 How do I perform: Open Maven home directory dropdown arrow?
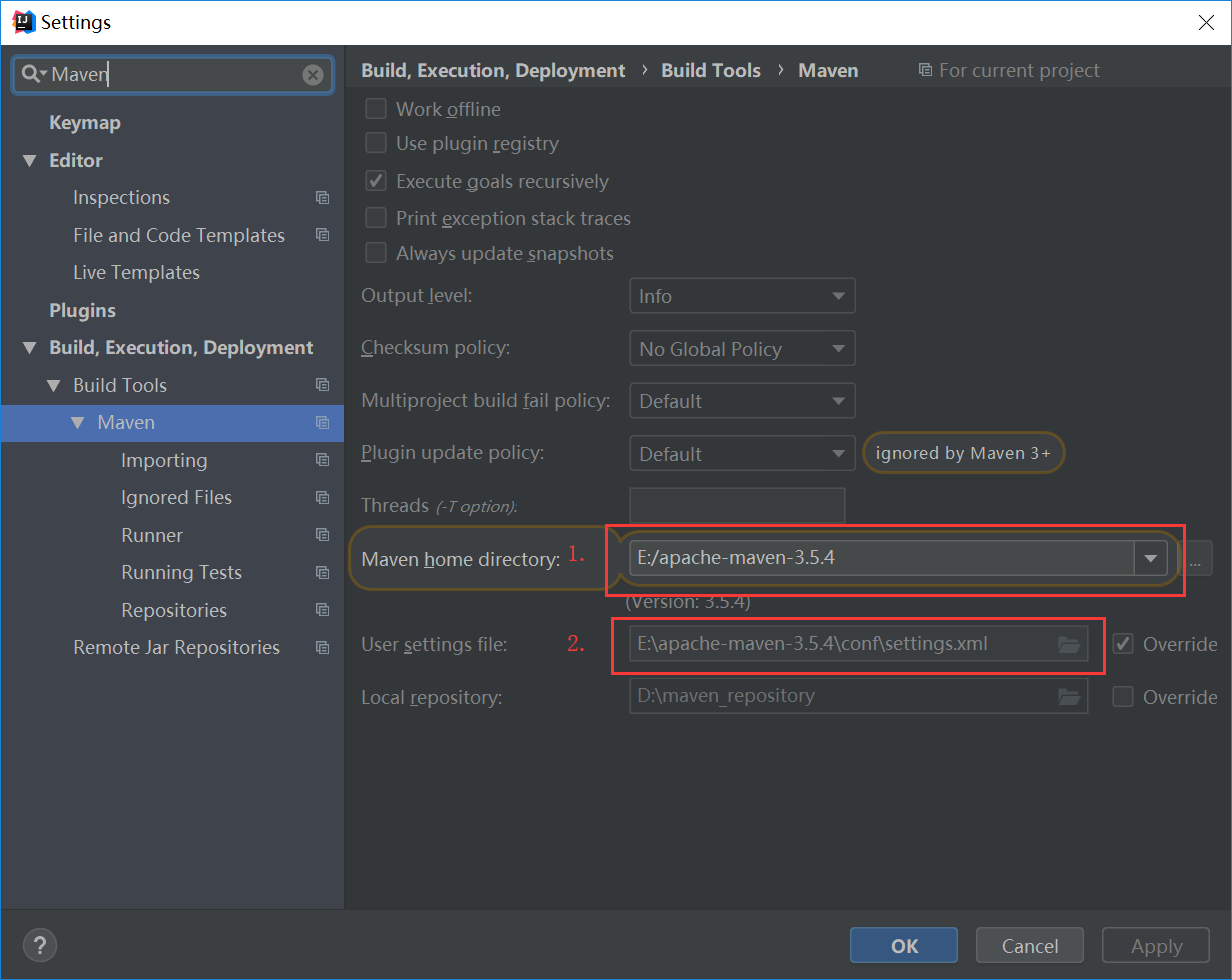click(x=1150, y=558)
